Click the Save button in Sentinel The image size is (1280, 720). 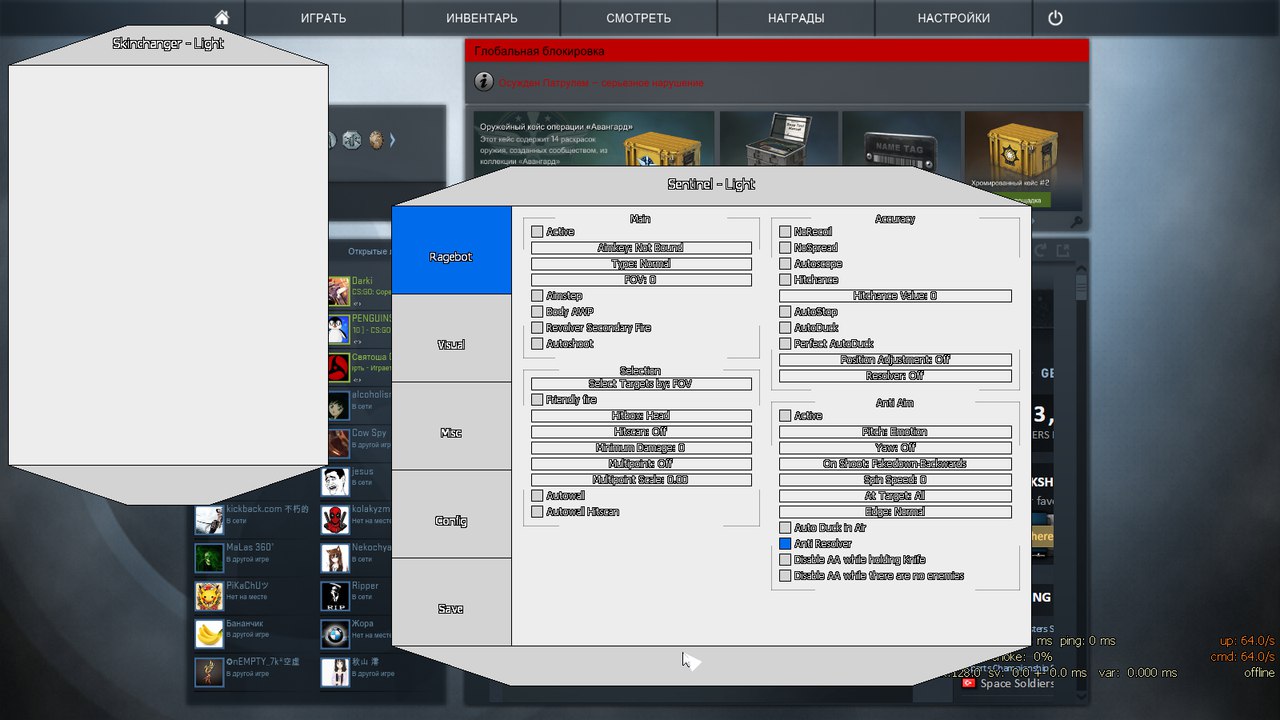(x=451, y=609)
